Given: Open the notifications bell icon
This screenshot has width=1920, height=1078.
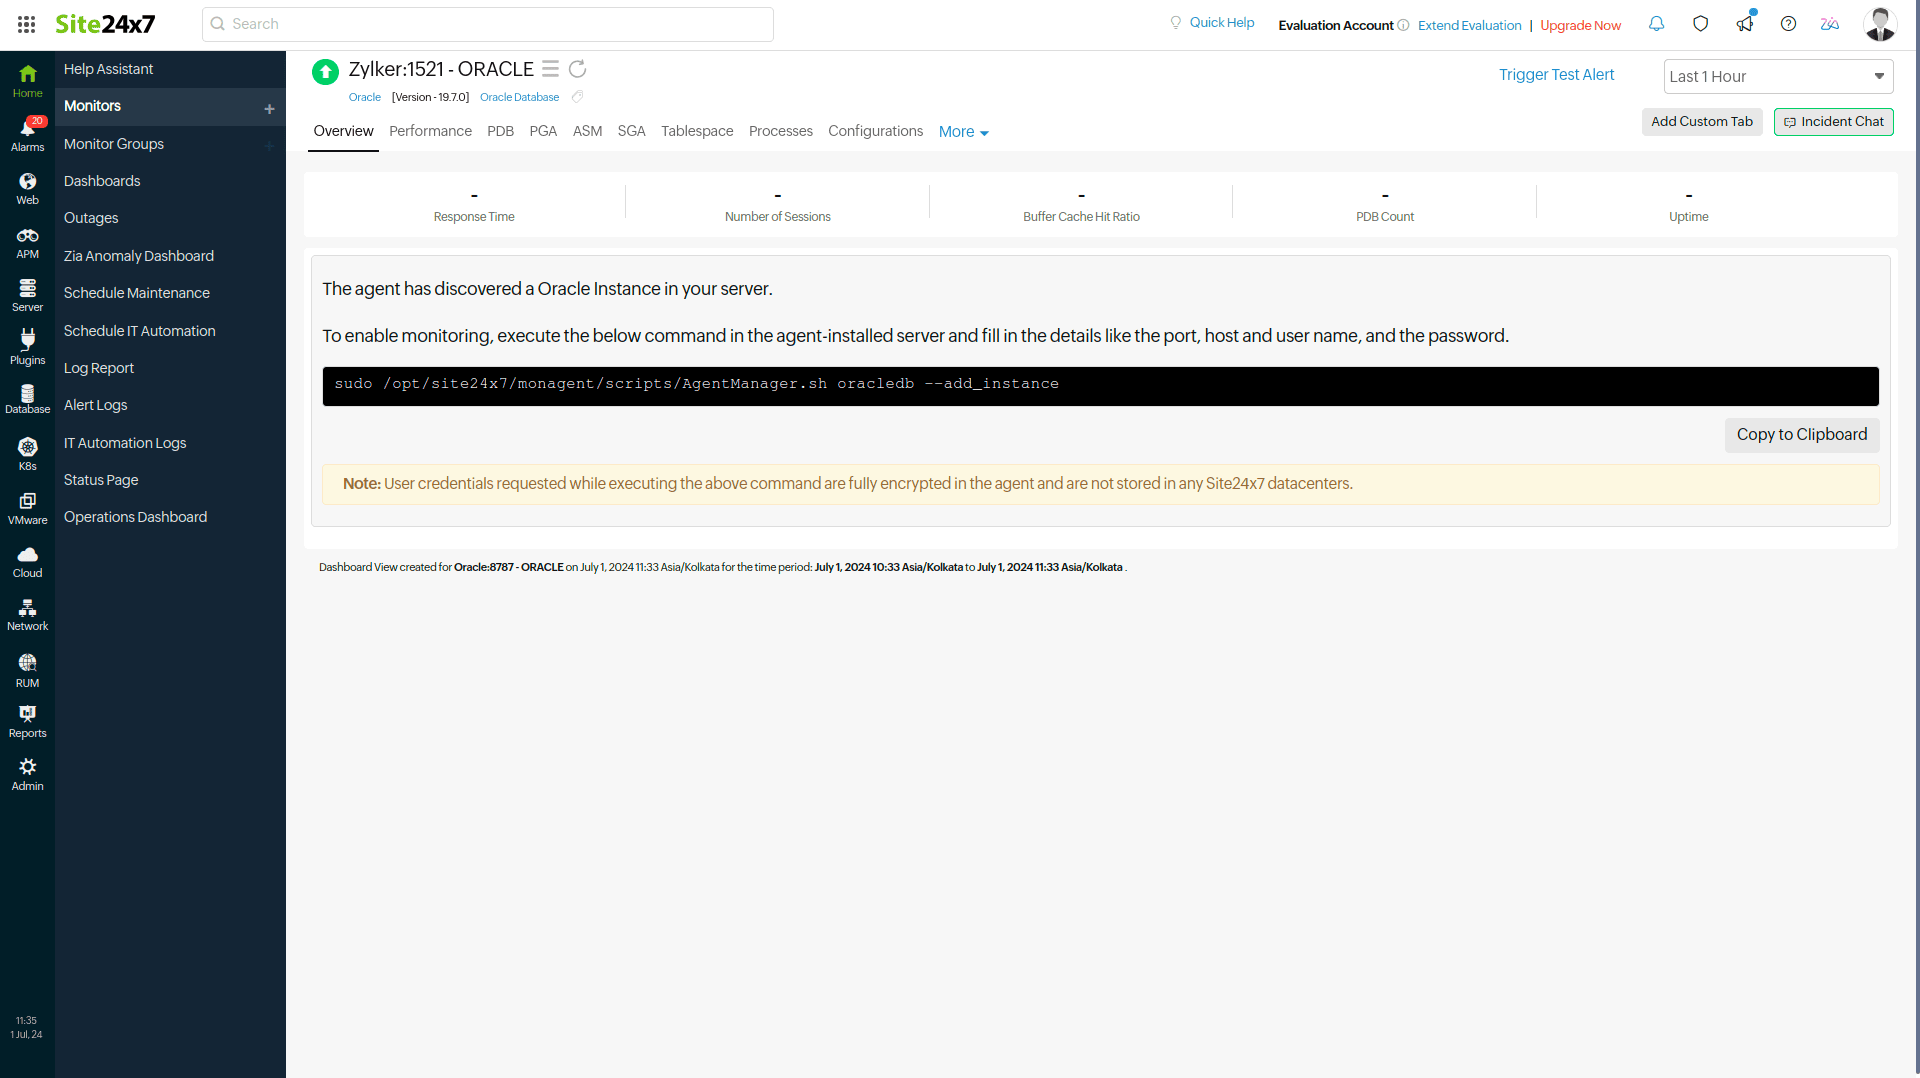Looking at the screenshot, I should (x=1656, y=23).
